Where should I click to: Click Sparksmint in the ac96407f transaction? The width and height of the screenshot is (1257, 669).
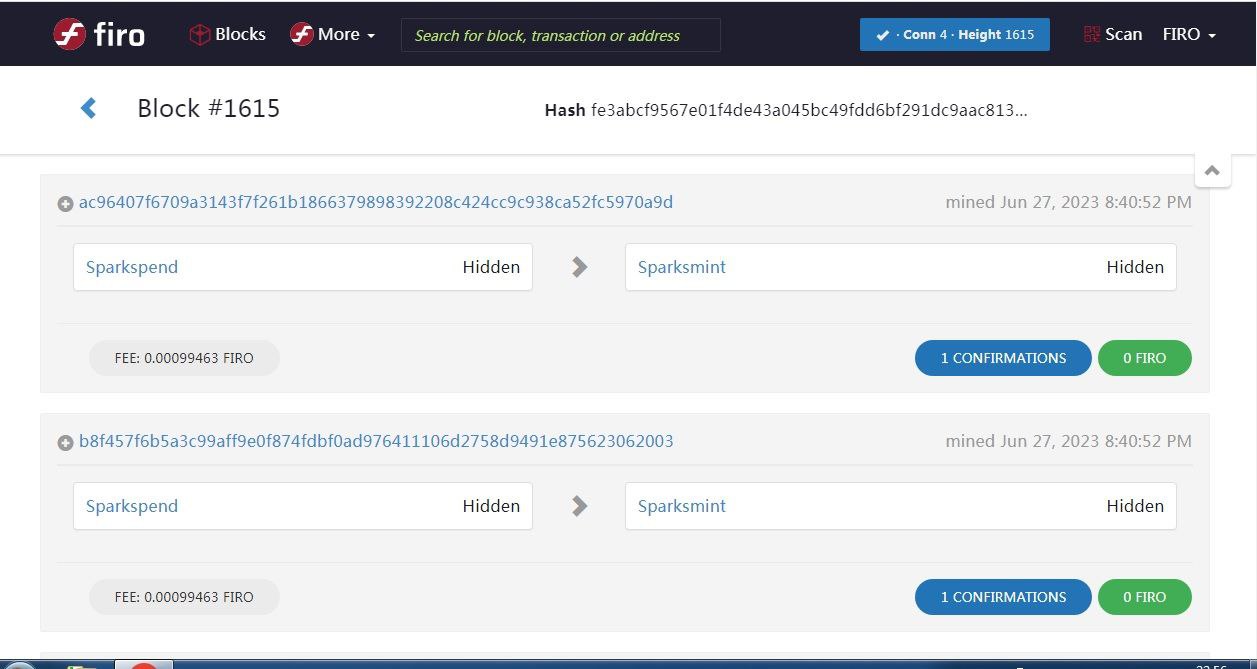coord(682,267)
